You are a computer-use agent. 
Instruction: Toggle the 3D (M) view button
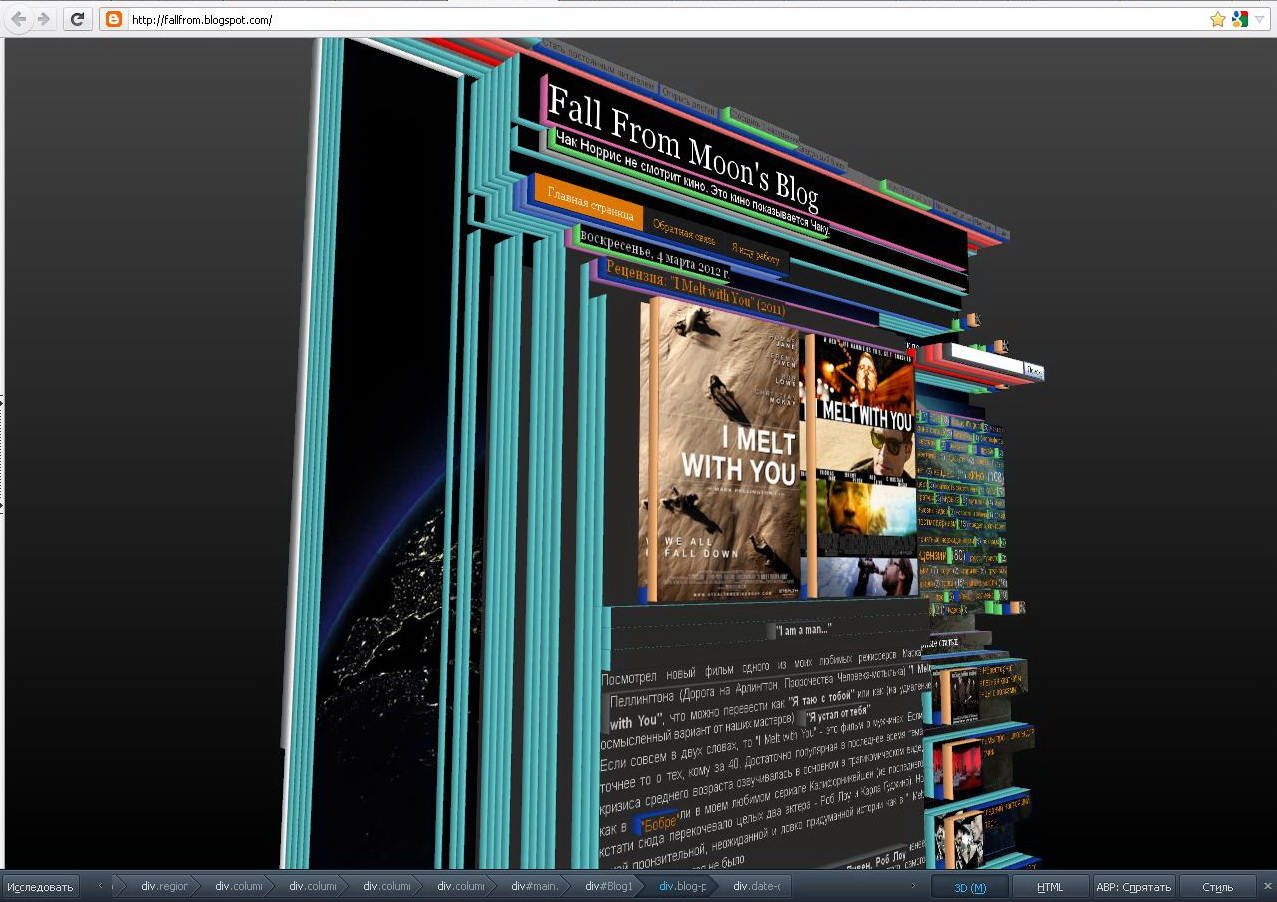969,887
